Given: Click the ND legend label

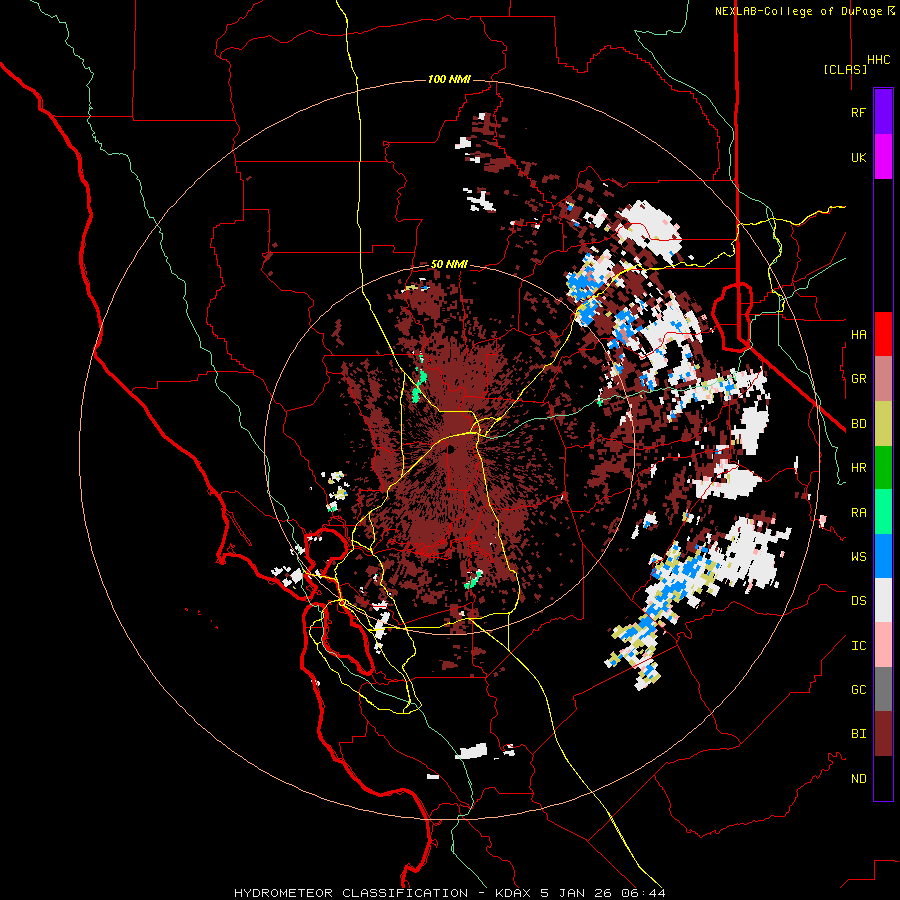Looking at the screenshot, I should pos(858,779).
